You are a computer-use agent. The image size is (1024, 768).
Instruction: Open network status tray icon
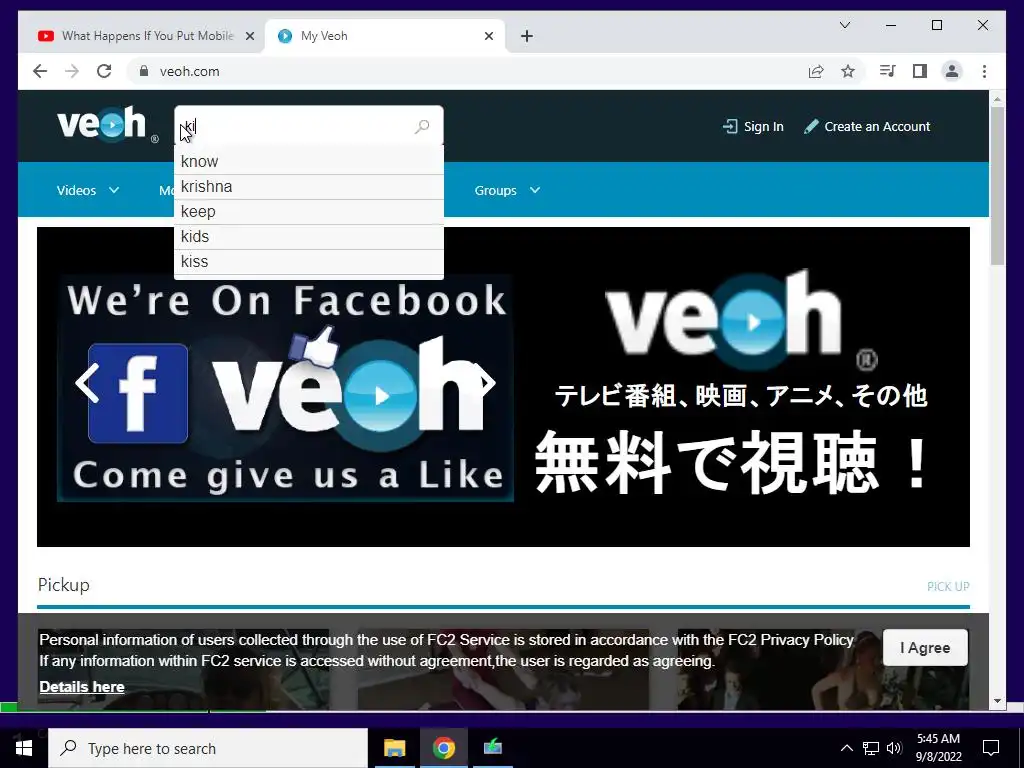[871, 748]
